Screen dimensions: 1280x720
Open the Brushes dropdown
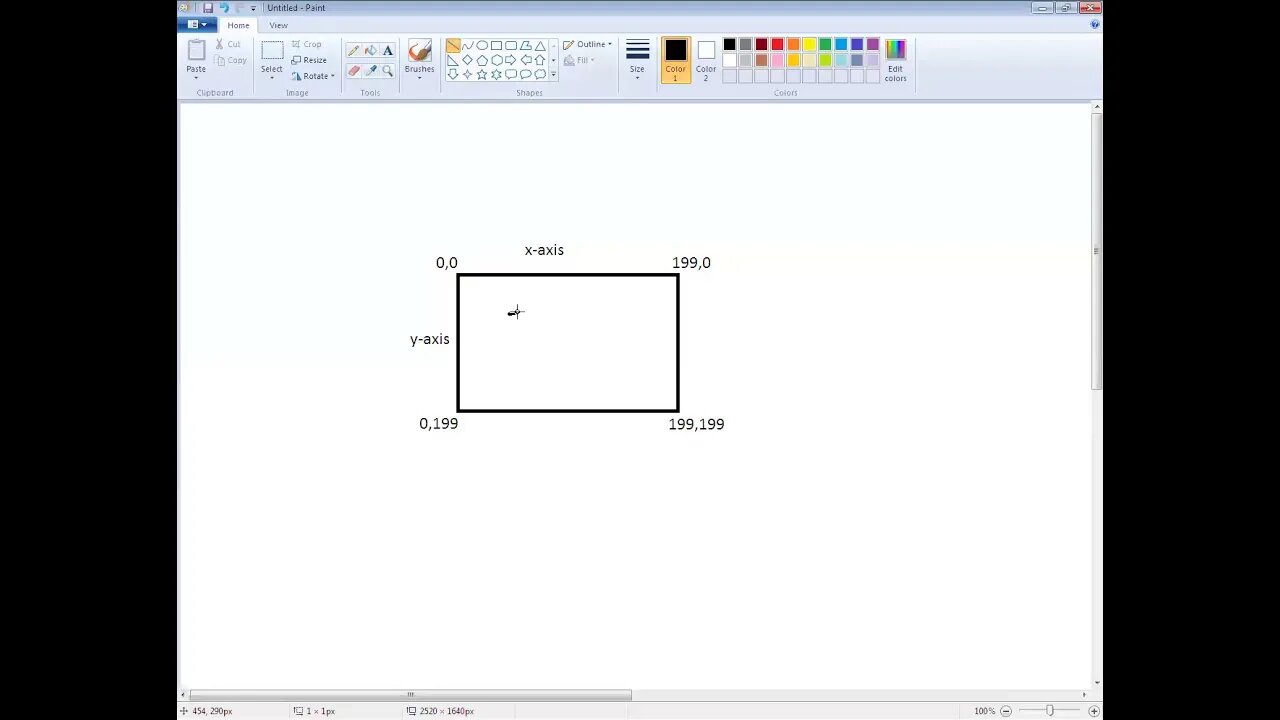[x=420, y=76]
